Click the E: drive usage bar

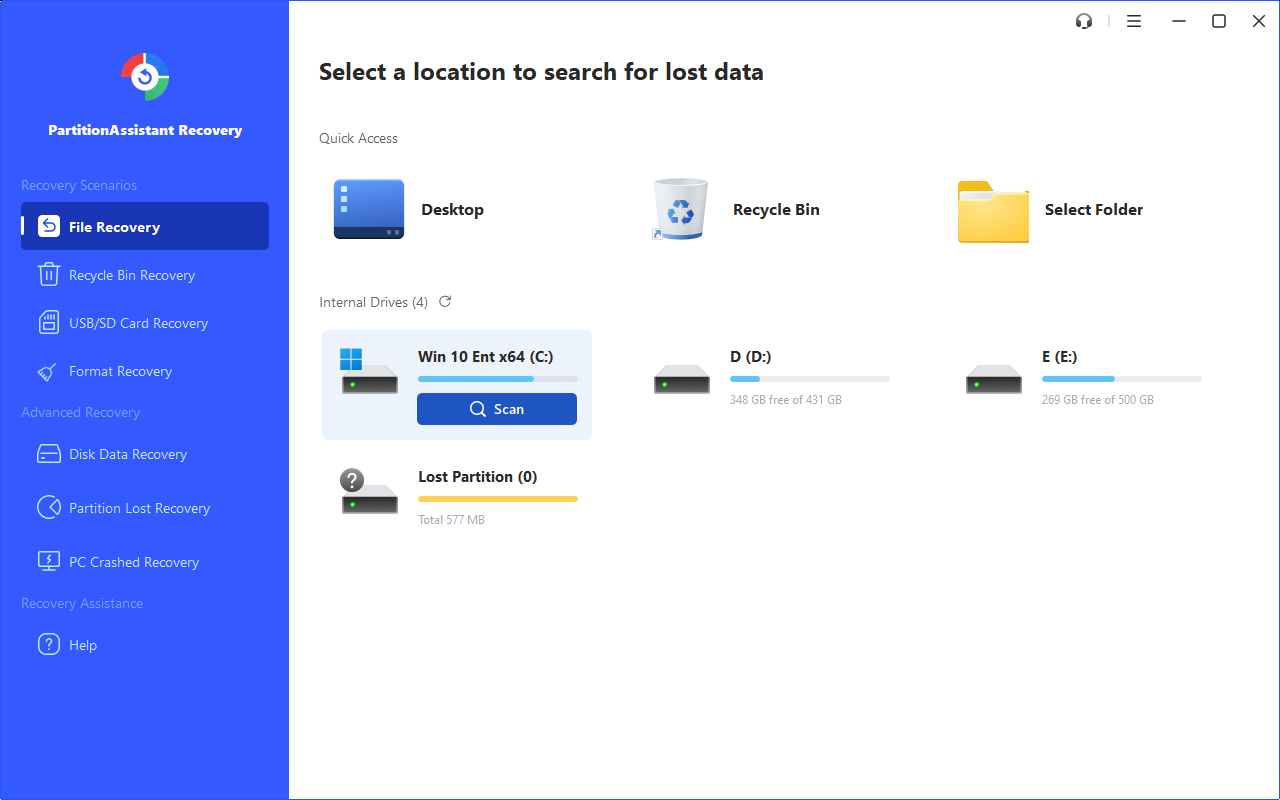pos(1122,379)
